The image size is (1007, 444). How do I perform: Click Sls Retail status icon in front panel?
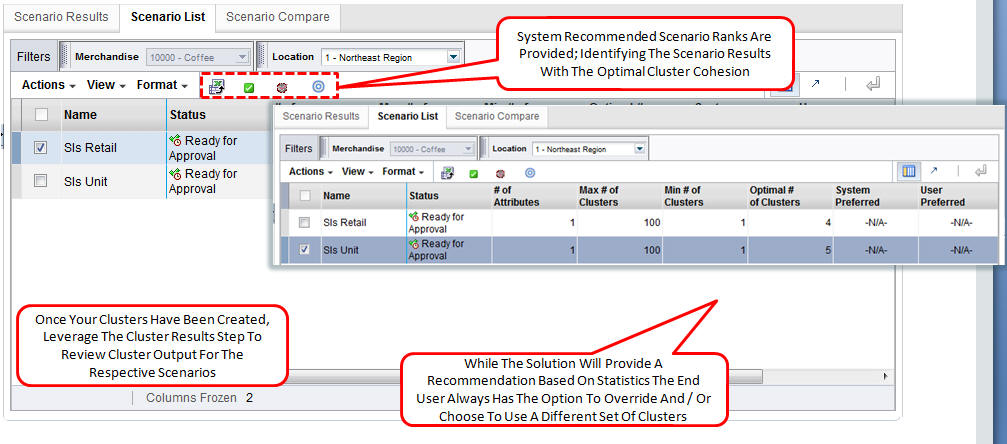[x=414, y=217]
